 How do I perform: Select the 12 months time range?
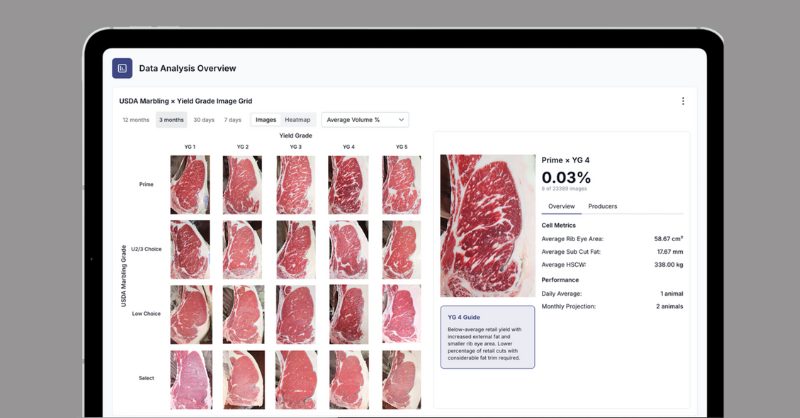pos(136,120)
